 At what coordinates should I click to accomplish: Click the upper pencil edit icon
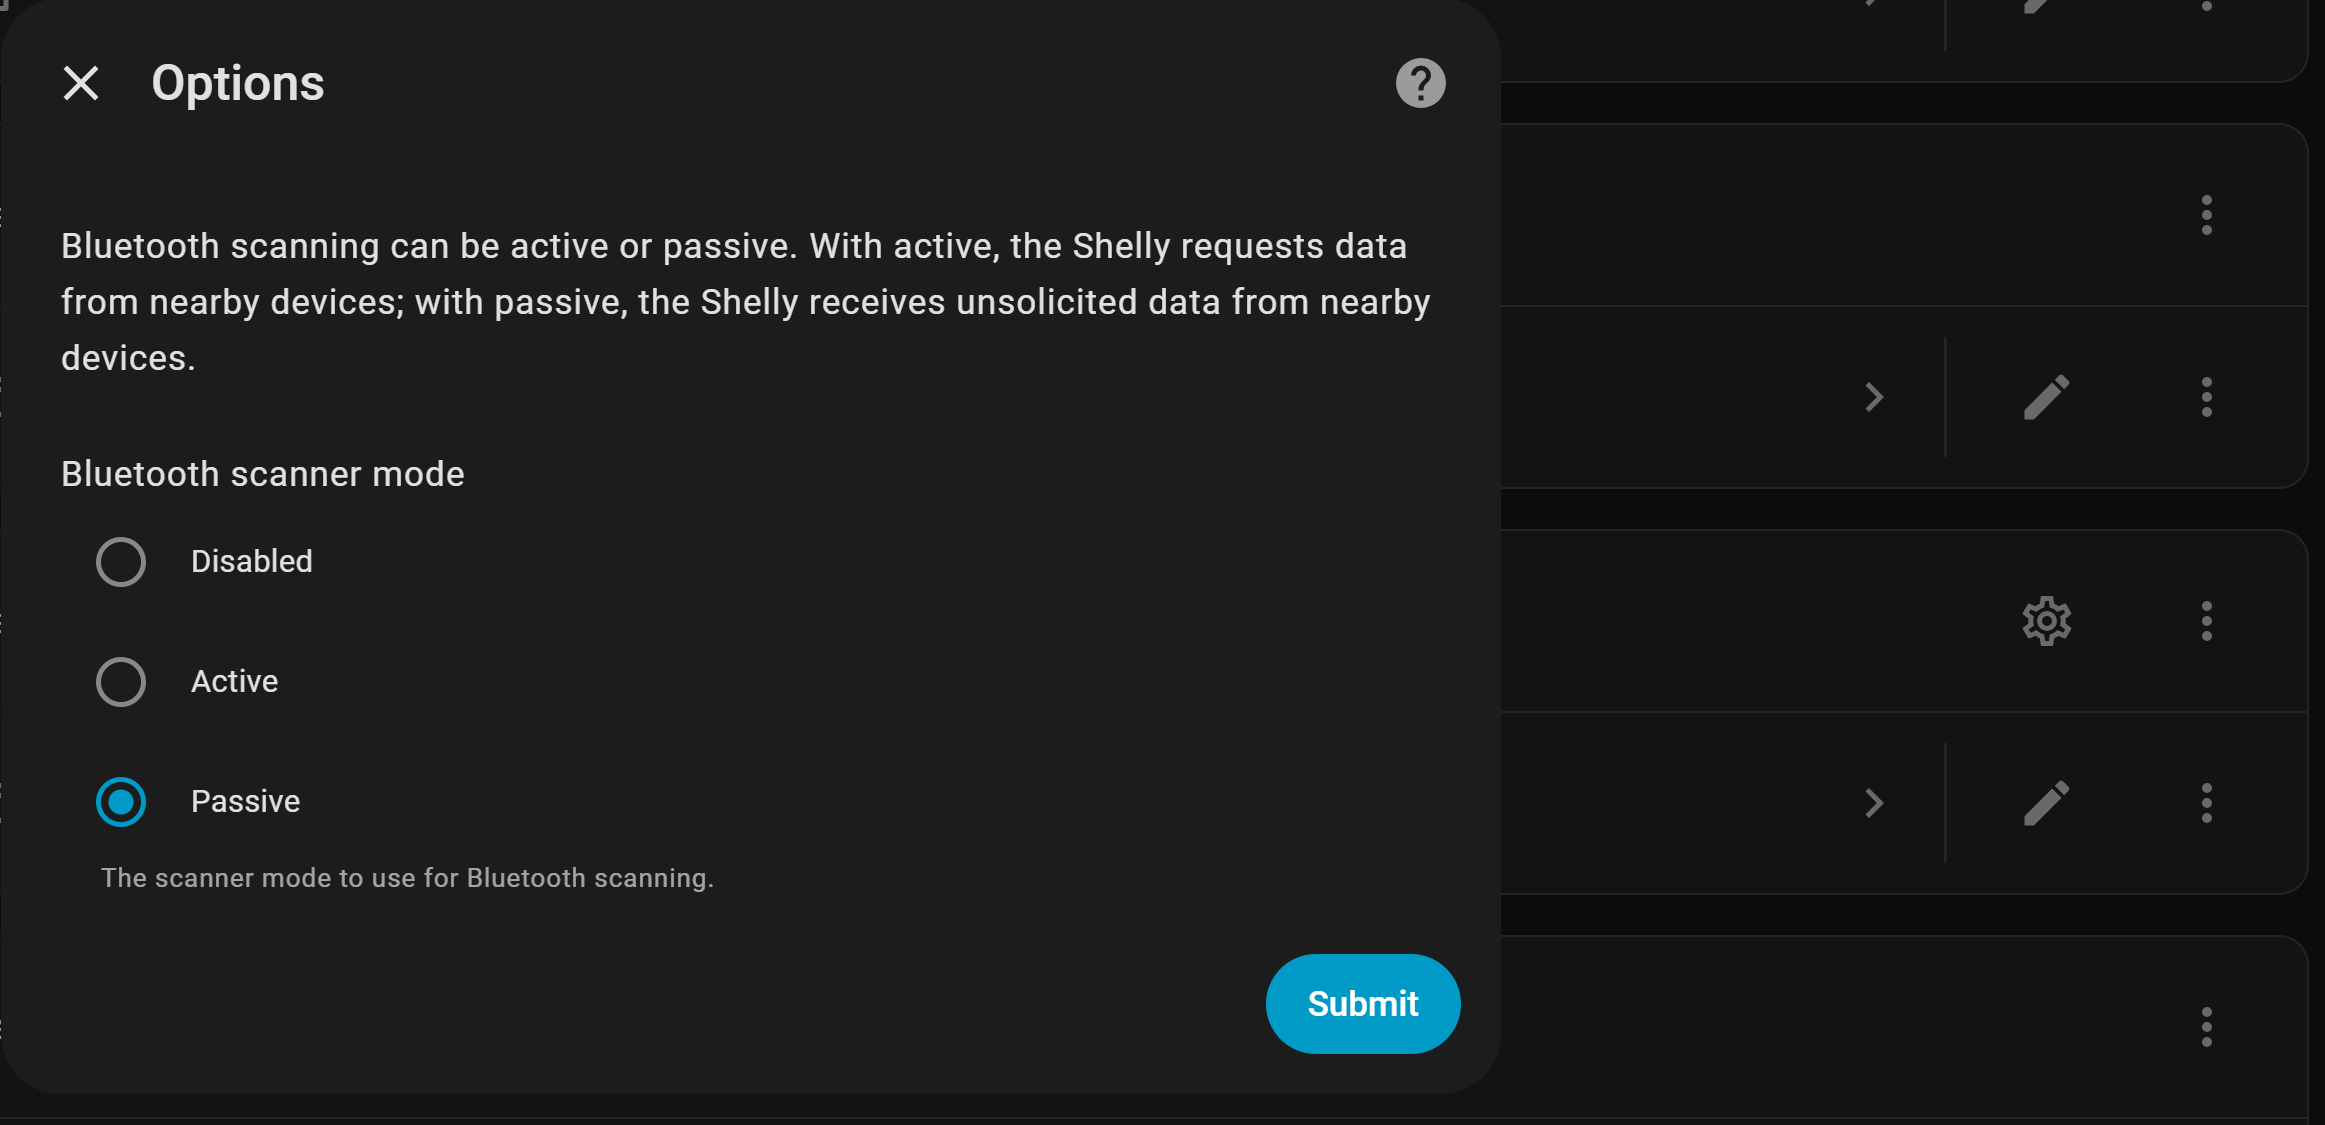click(2046, 397)
